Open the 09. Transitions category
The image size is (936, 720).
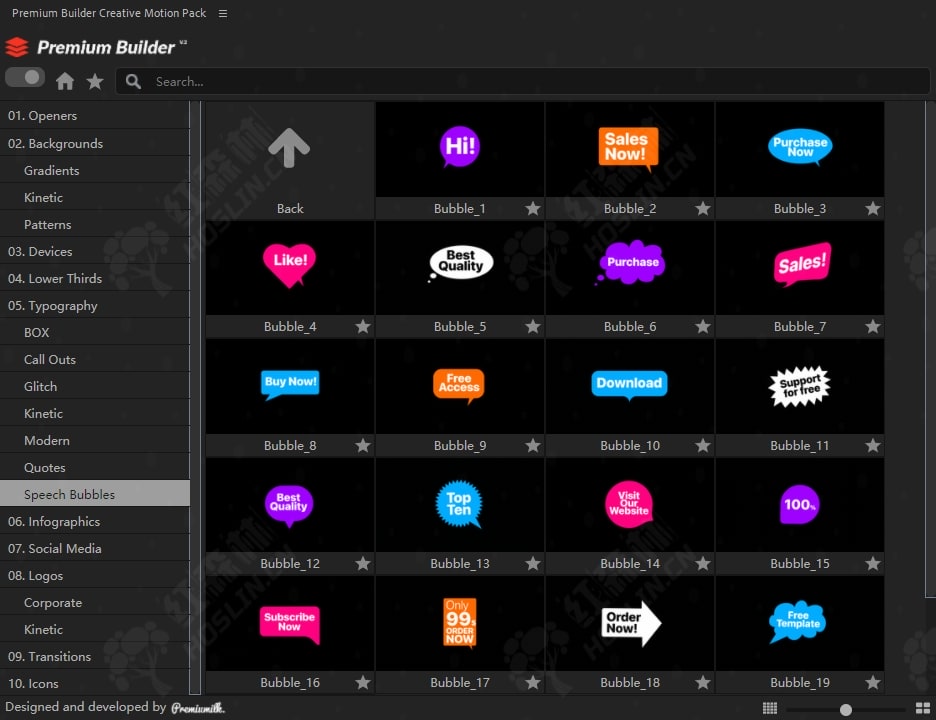pos(95,656)
